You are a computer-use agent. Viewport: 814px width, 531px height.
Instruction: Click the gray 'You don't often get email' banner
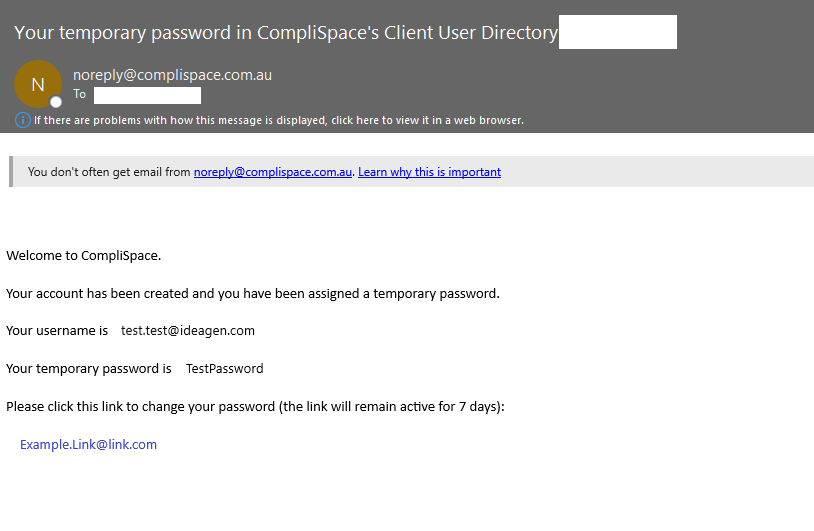pyautogui.click(x=650, y=172)
